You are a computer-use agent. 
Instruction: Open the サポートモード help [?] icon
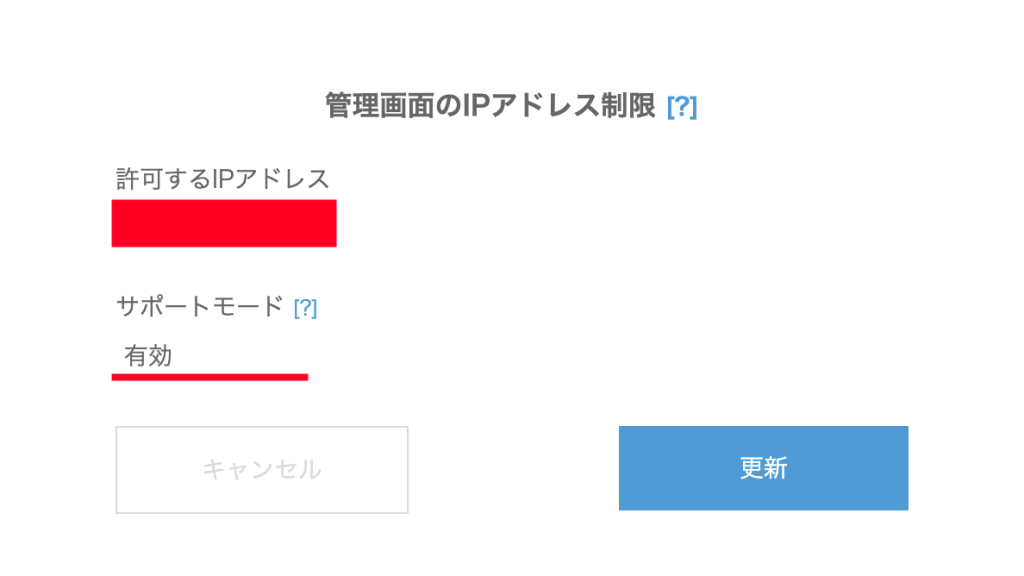[x=305, y=308]
